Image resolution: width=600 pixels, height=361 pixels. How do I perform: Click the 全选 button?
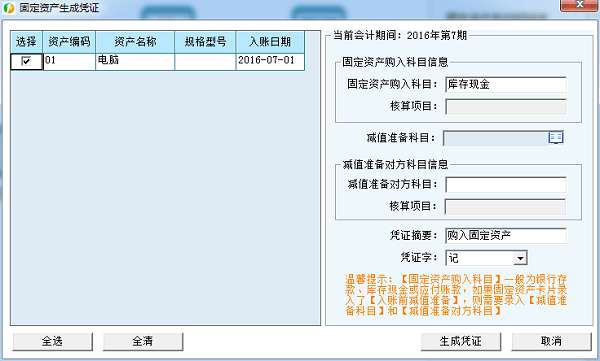point(52,341)
